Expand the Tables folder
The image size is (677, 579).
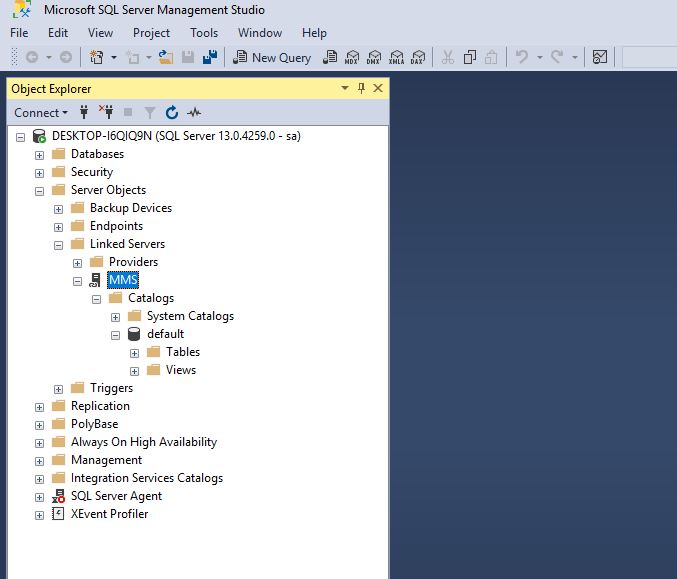pyautogui.click(x=134, y=353)
